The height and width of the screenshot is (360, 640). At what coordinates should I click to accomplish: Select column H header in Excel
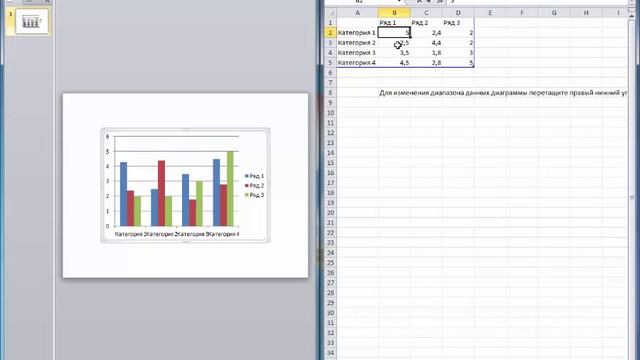(x=586, y=13)
